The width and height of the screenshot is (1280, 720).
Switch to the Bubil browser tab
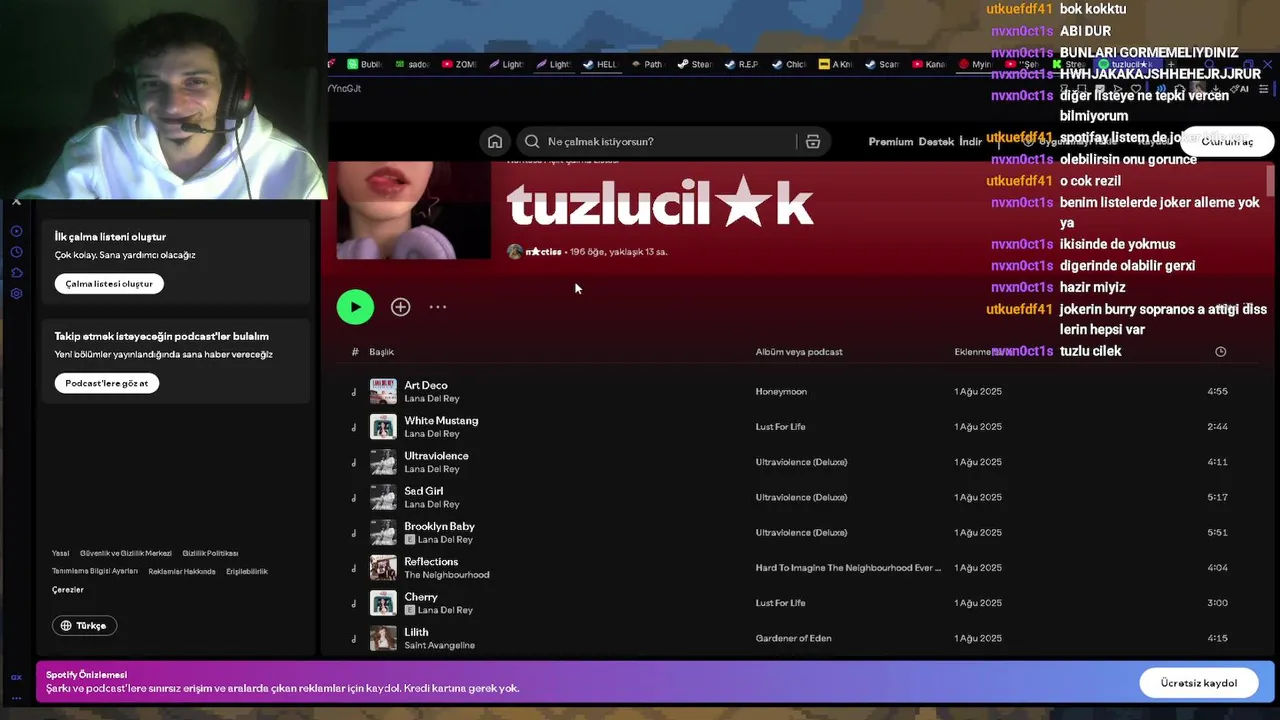tap(365, 64)
